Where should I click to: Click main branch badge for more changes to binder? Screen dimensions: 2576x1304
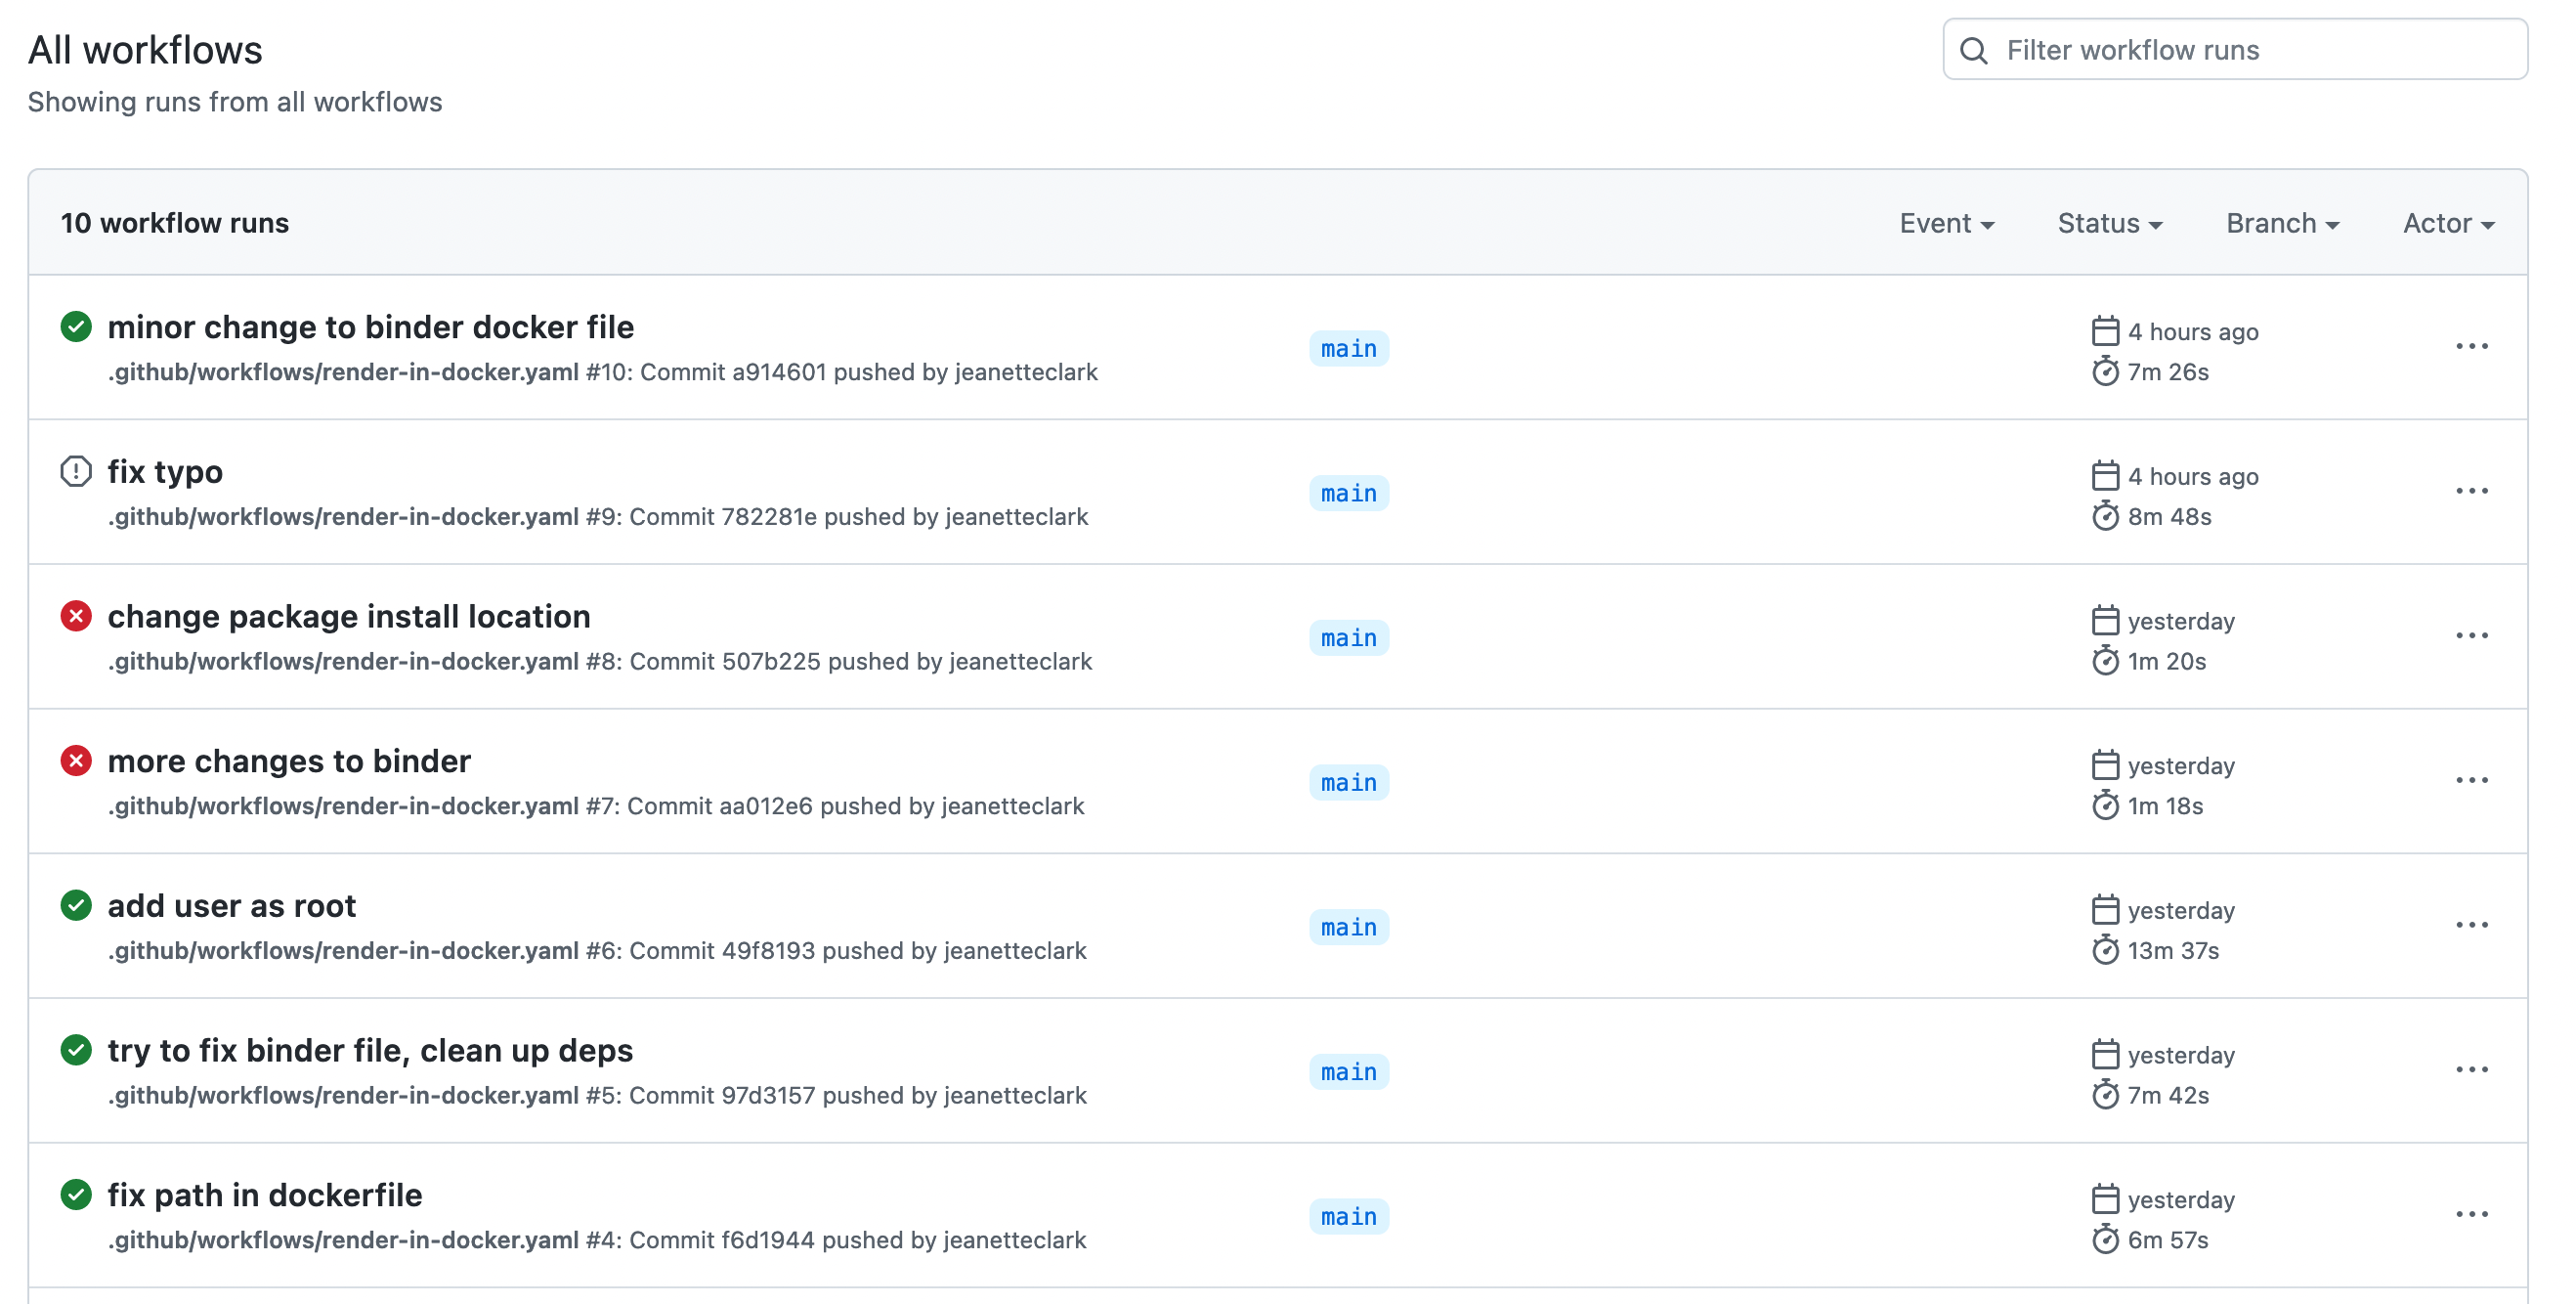point(1348,783)
